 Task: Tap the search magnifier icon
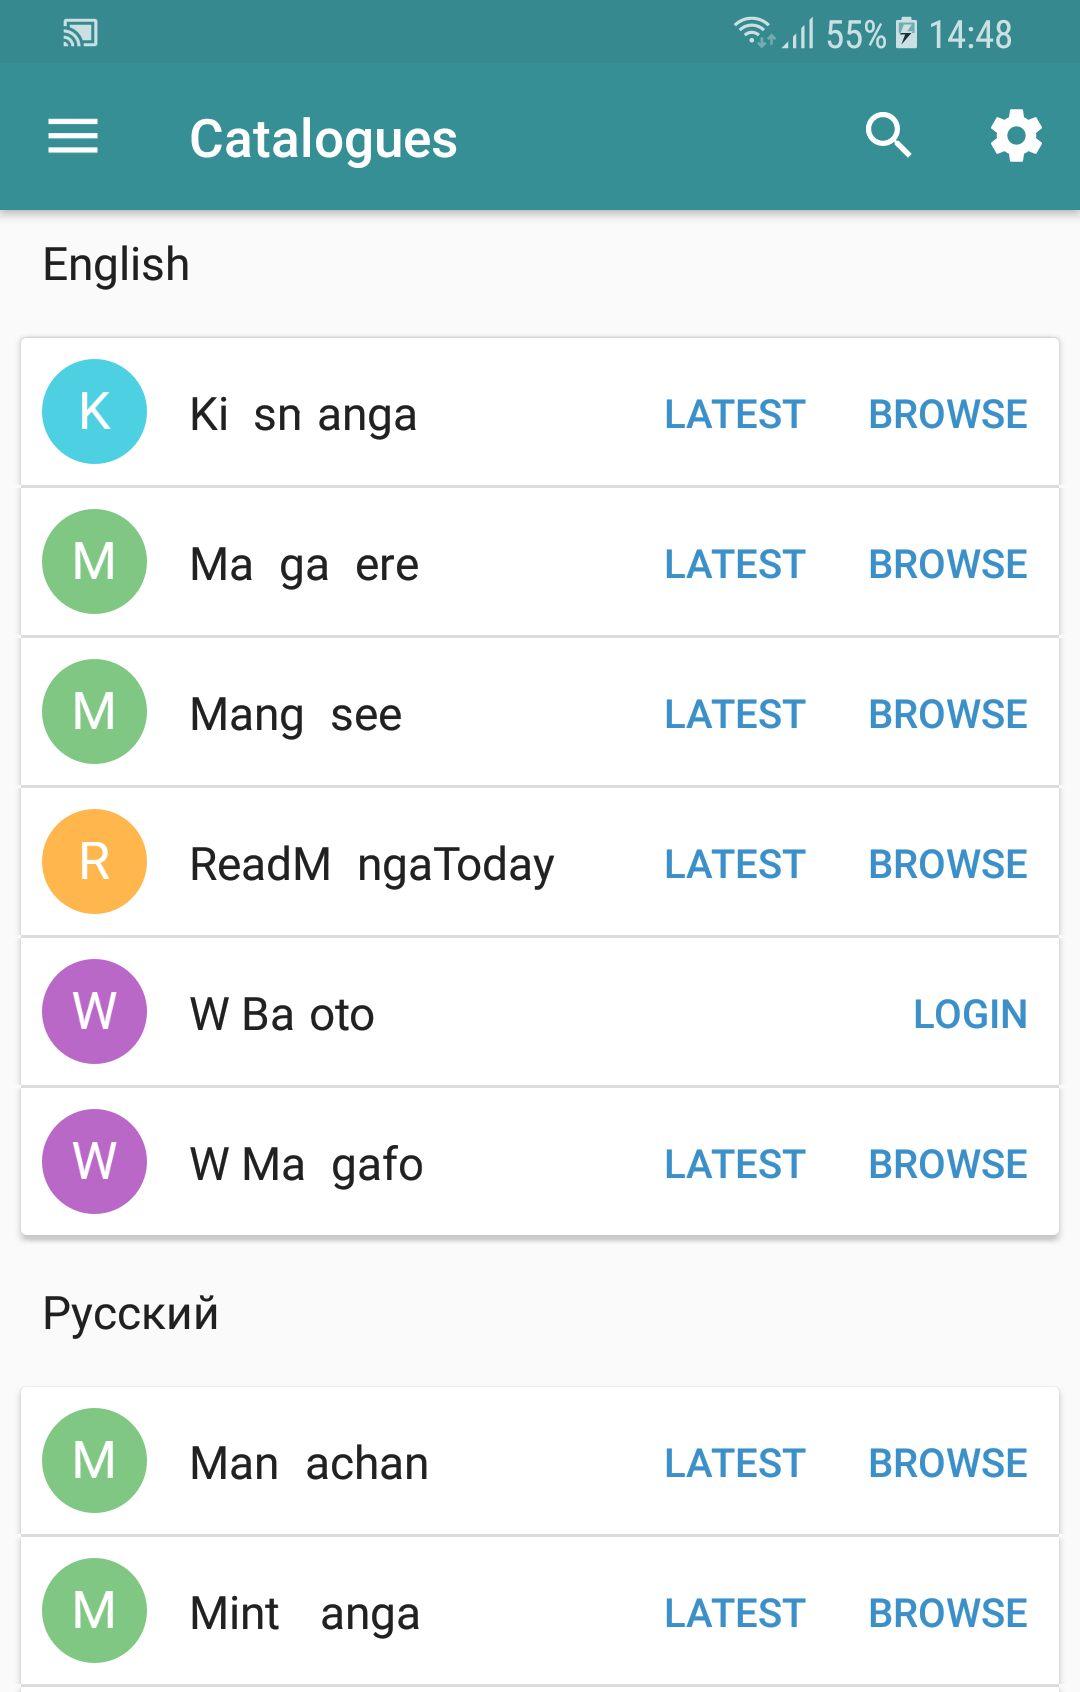click(x=888, y=135)
